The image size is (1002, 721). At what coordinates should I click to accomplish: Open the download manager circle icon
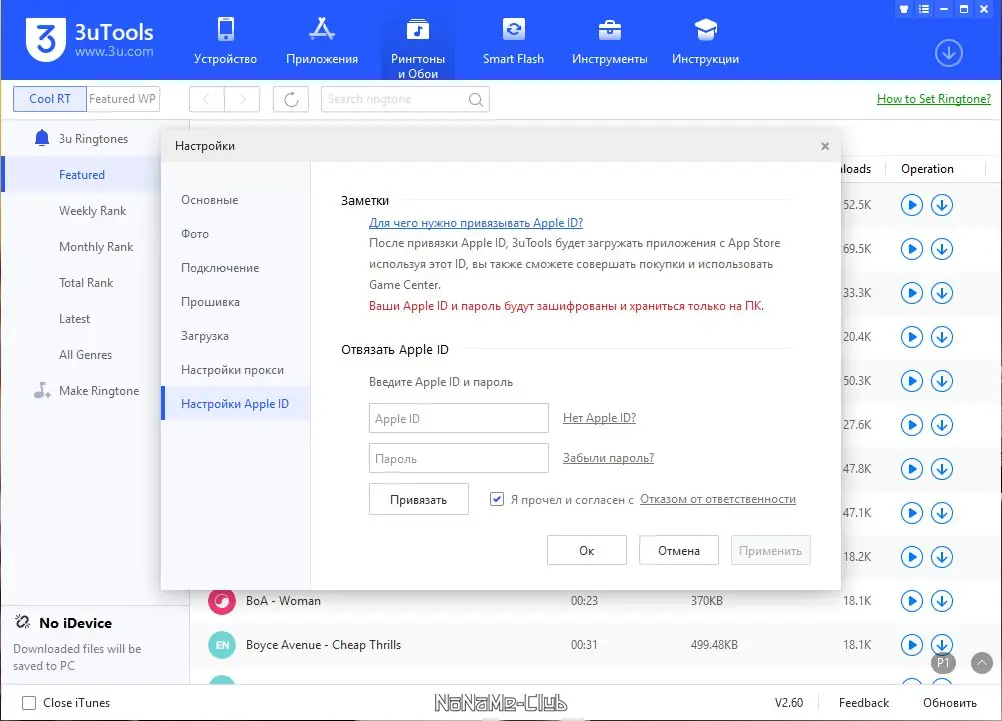tap(948, 53)
